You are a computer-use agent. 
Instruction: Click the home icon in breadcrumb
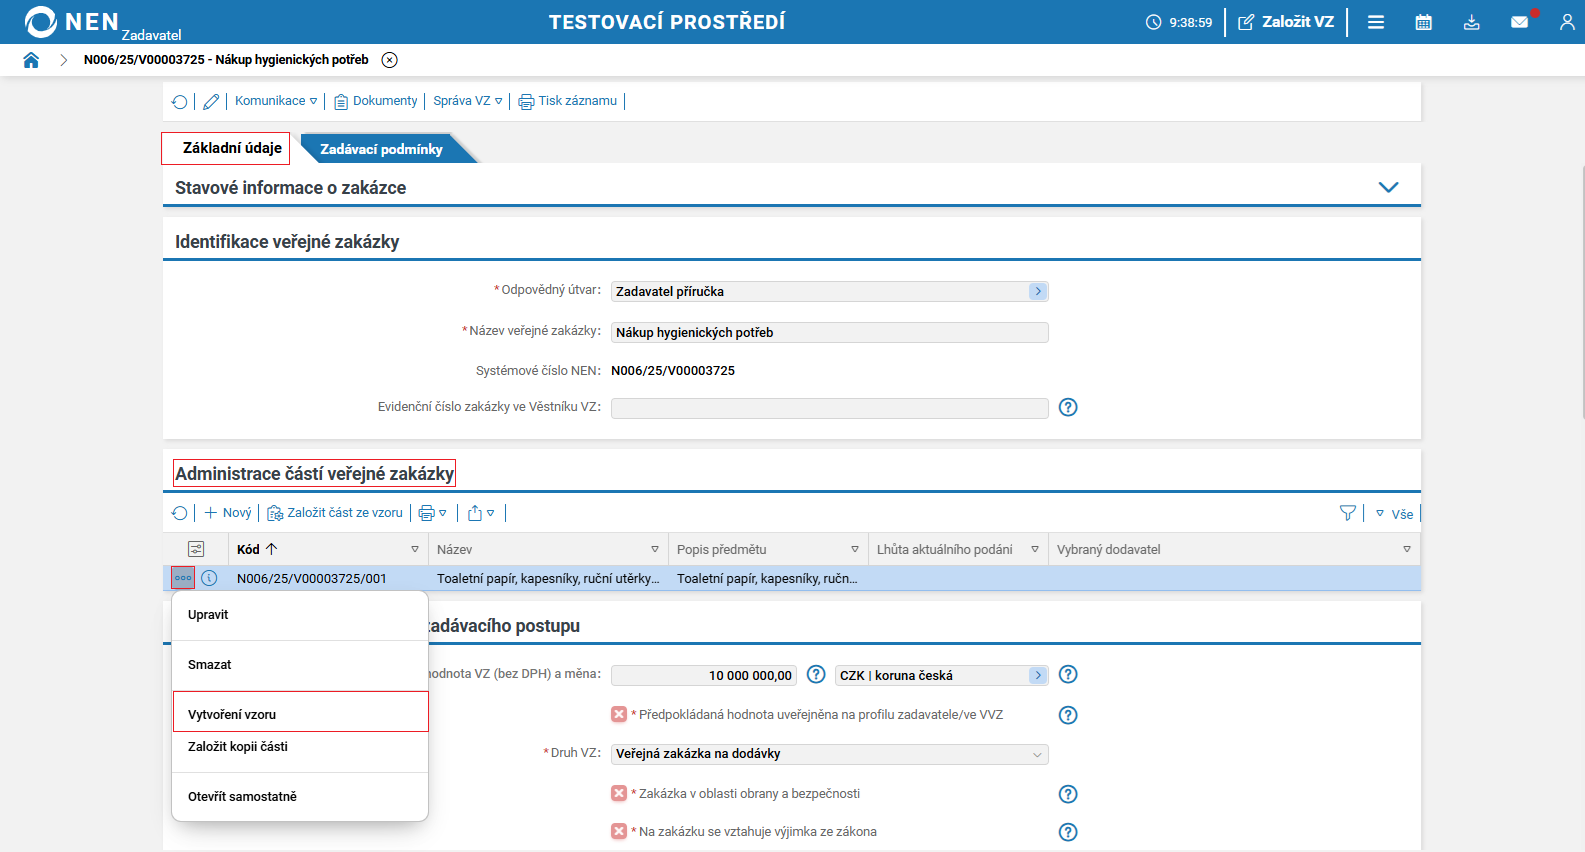coord(31,60)
